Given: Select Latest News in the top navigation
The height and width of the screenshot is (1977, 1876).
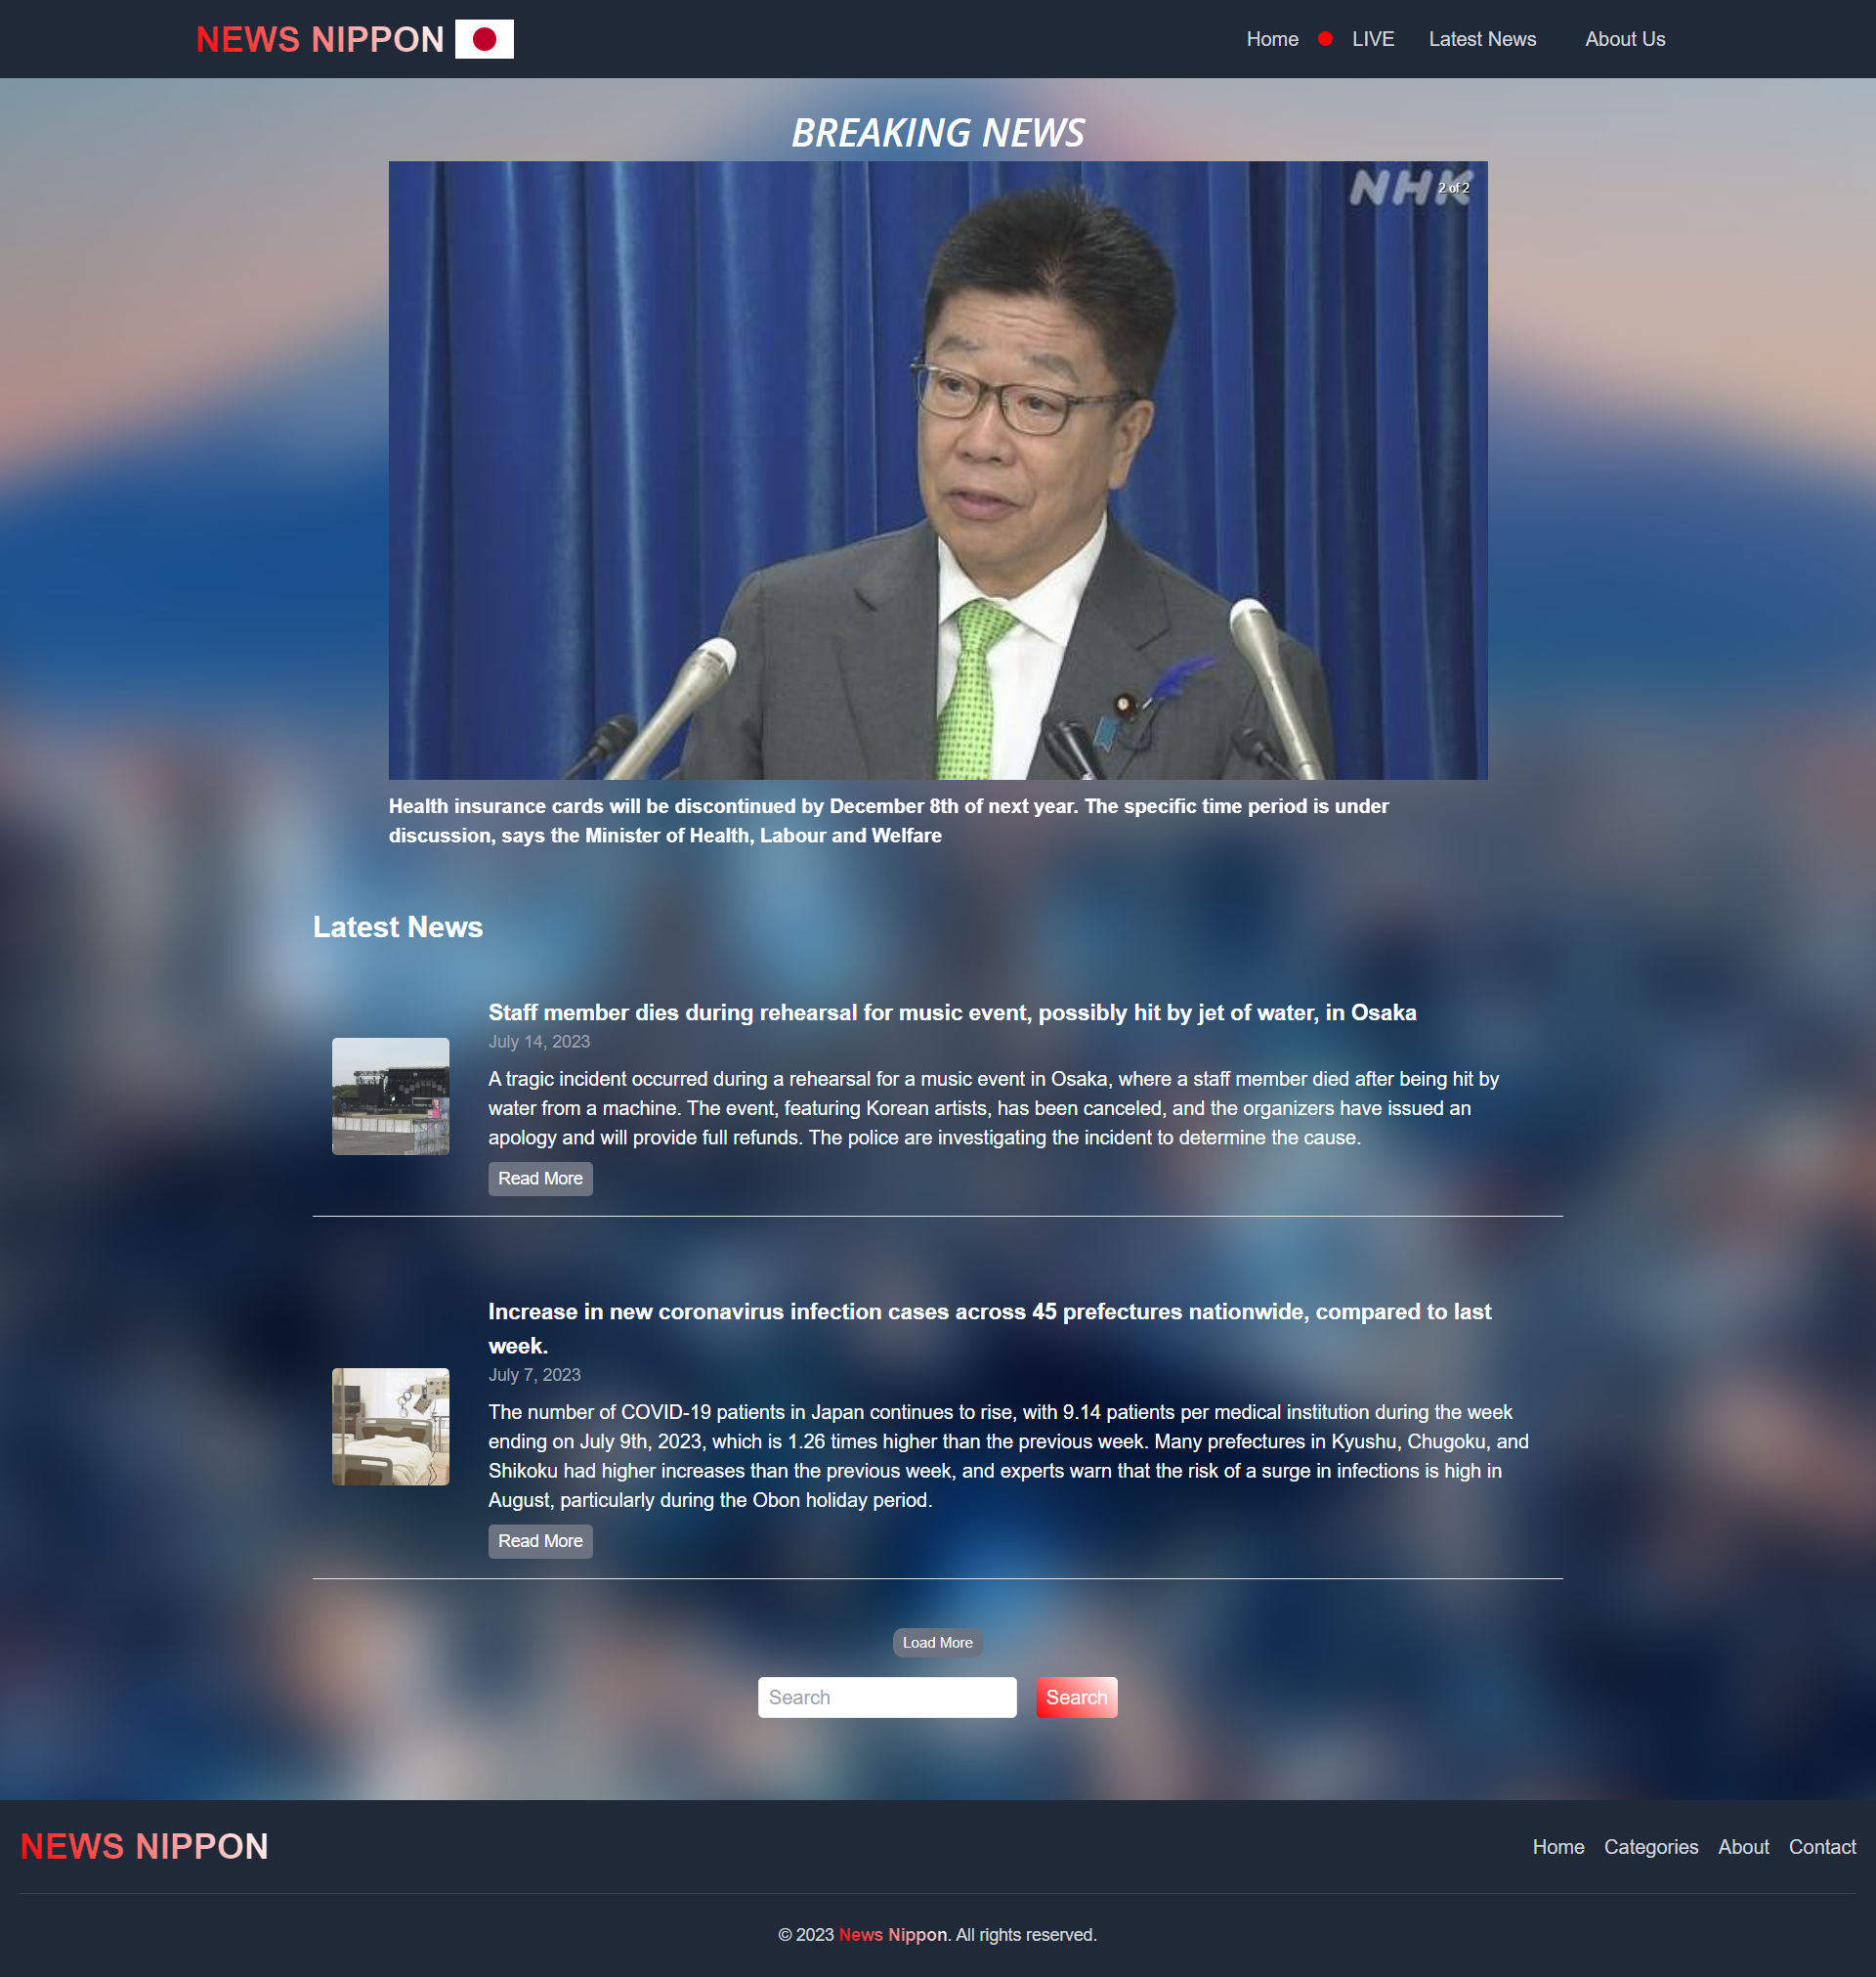Looking at the screenshot, I should (x=1483, y=39).
